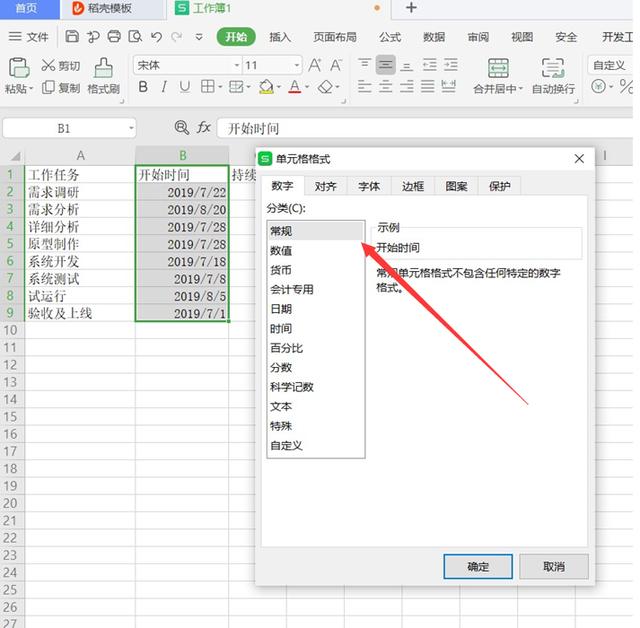Open the font size dropdown 11

pyautogui.click(x=297, y=65)
